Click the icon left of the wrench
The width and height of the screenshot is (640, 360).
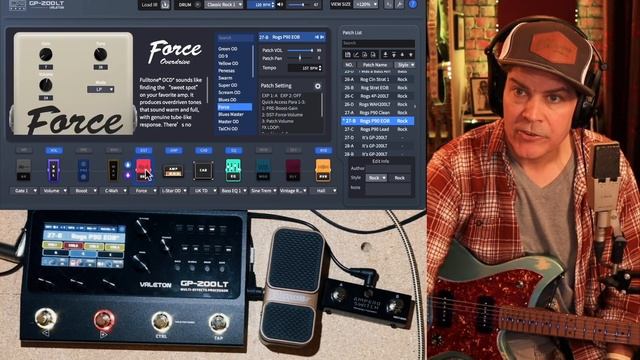point(388,4)
